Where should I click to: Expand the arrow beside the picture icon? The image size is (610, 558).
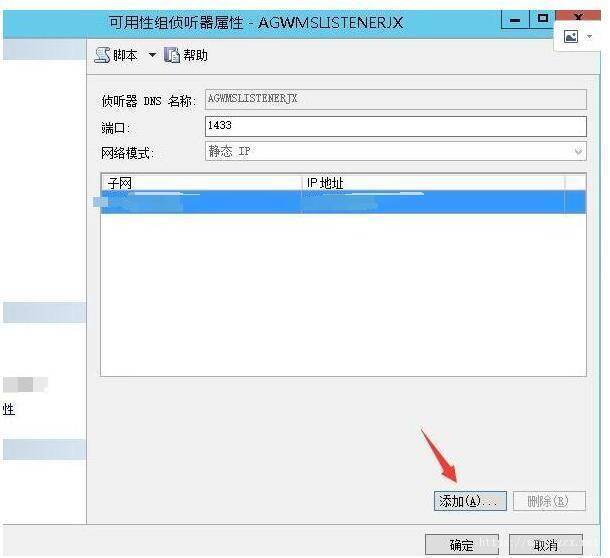point(589,37)
